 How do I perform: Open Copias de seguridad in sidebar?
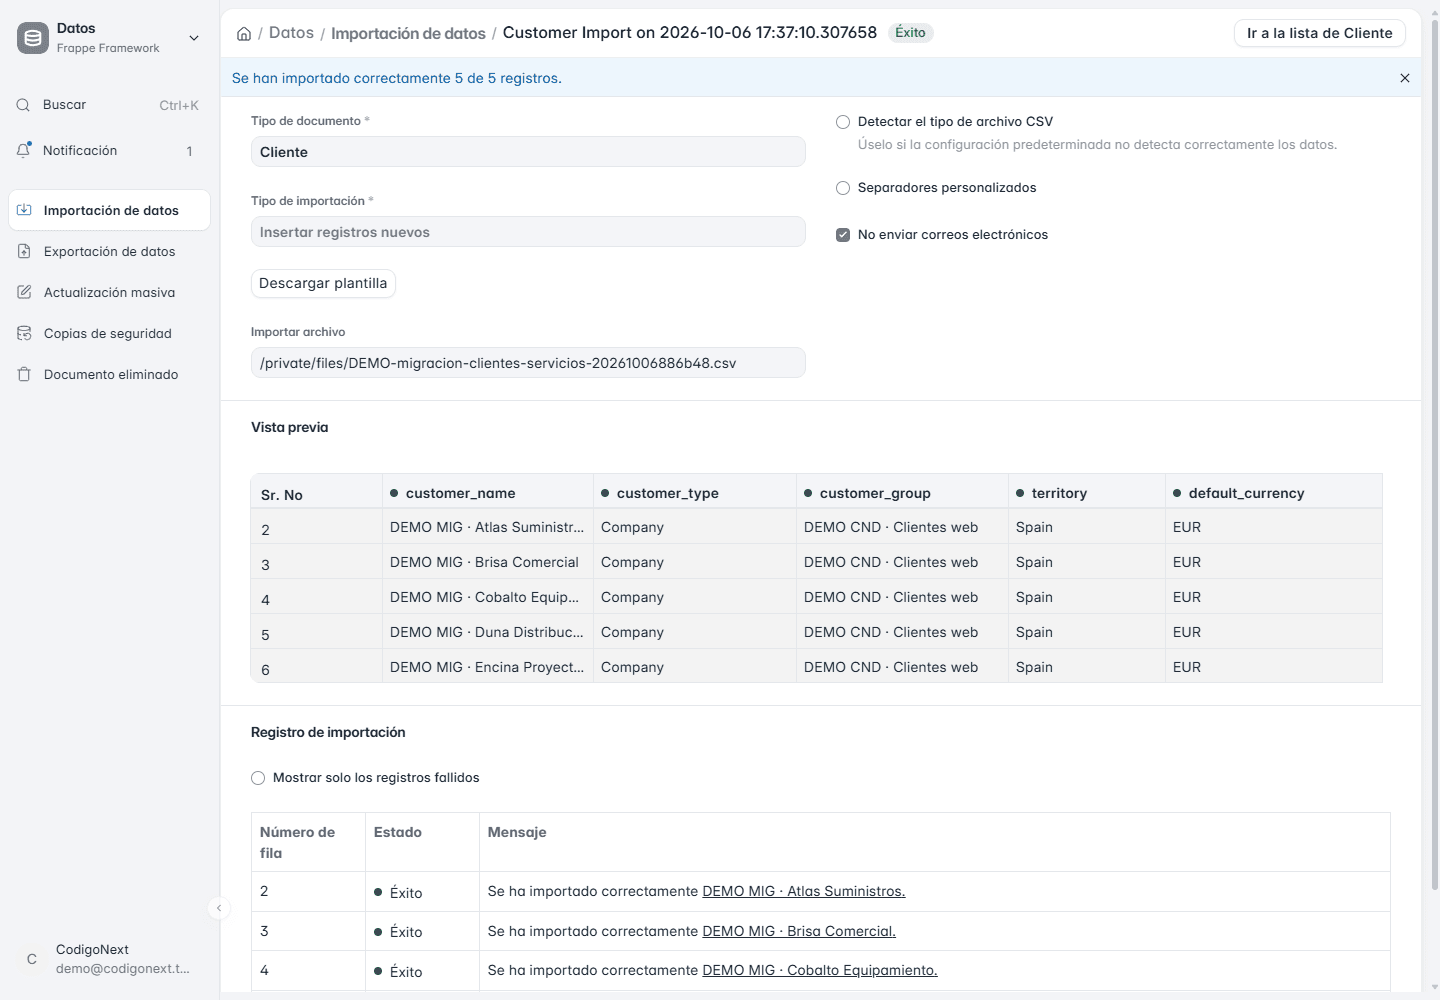coord(110,333)
